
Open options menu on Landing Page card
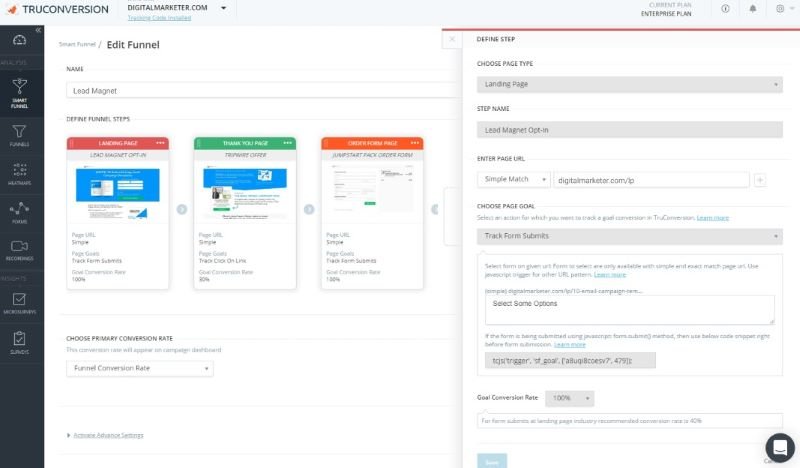coord(160,143)
